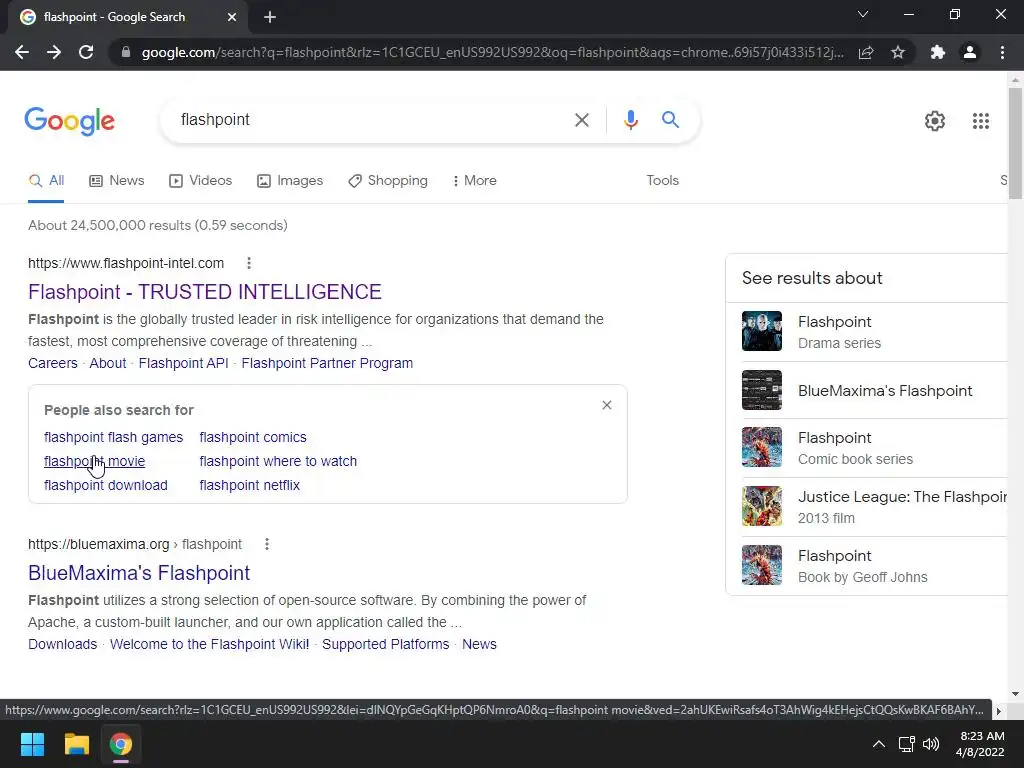Click the page vertical scrollbar thumb
Image resolution: width=1024 pixels, height=768 pixels.
point(1015,142)
